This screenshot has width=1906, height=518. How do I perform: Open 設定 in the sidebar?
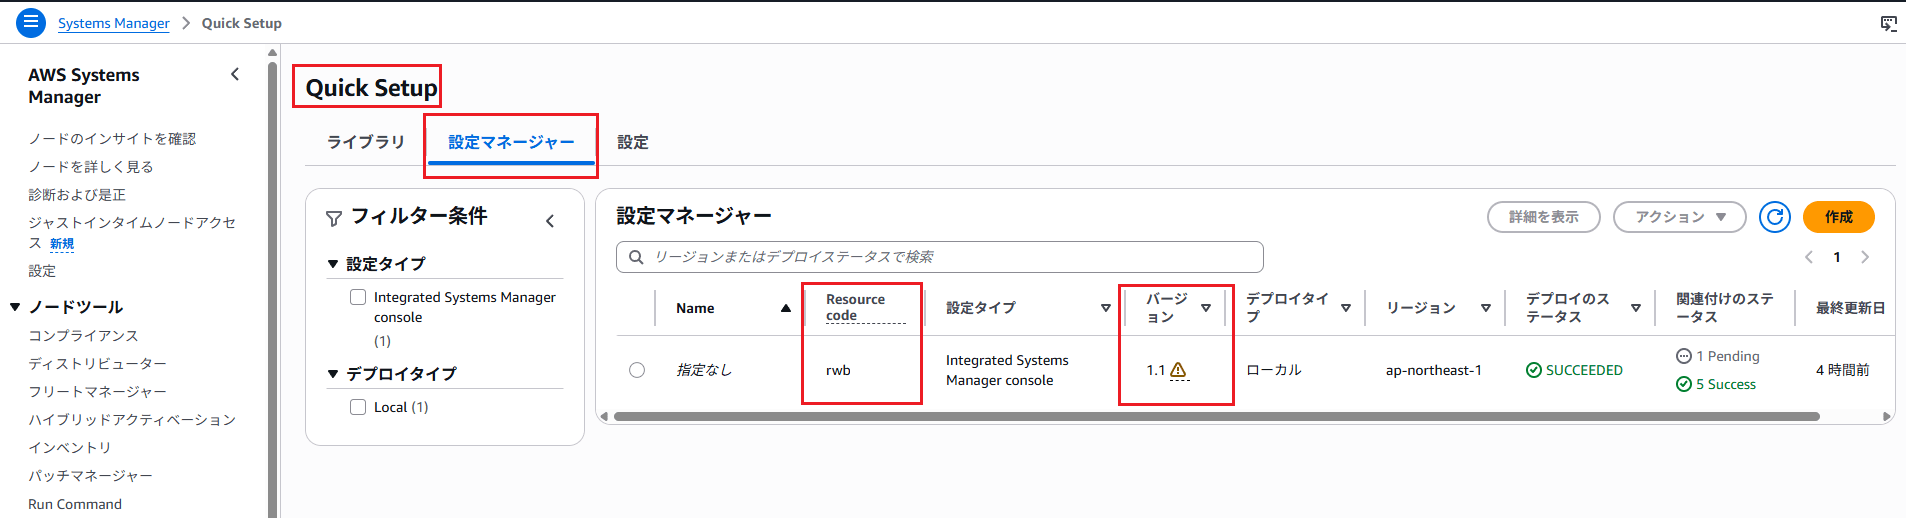point(42,271)
